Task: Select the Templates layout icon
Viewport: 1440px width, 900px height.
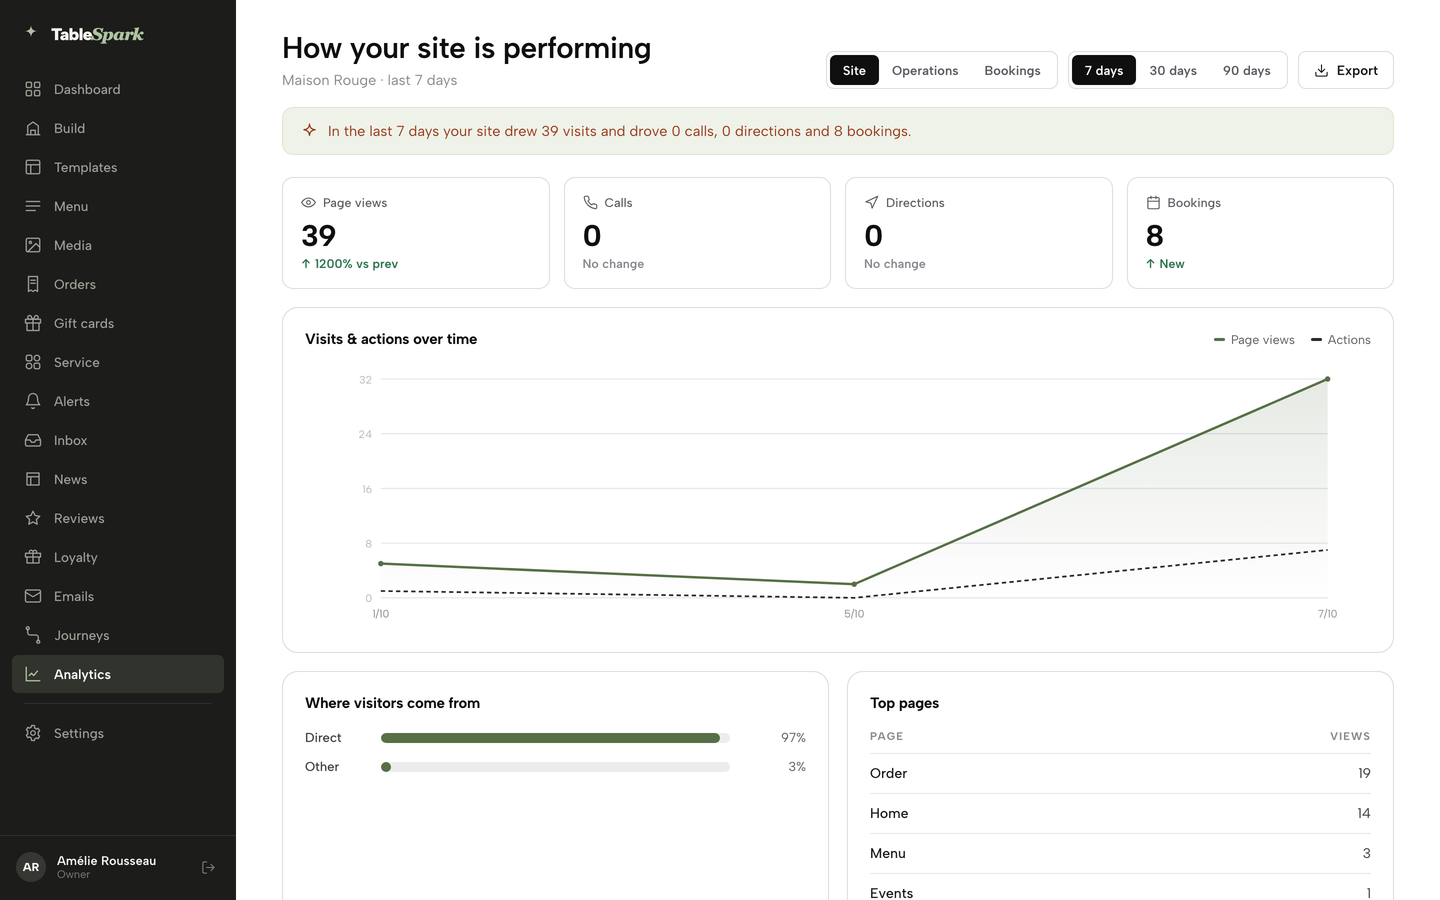Action: tap(33, 167)
